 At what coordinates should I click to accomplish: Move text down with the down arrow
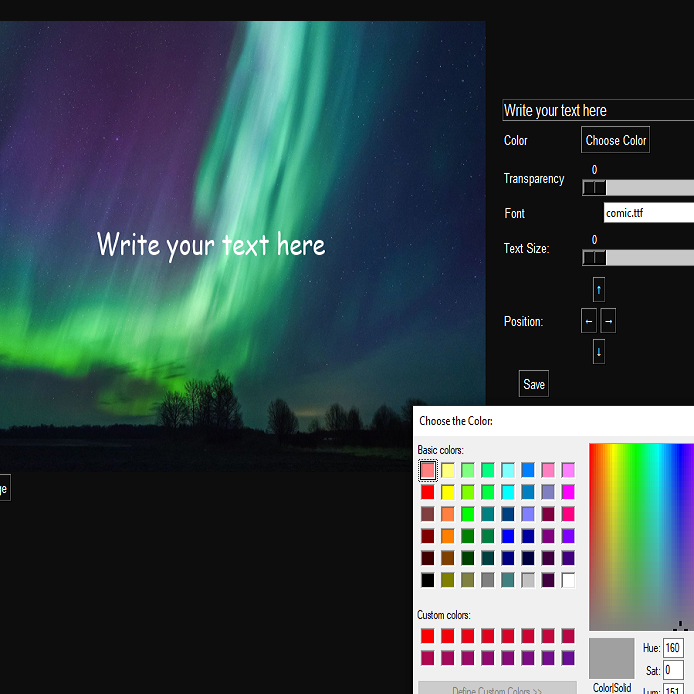pyautogui.click(x=599, y=352)
